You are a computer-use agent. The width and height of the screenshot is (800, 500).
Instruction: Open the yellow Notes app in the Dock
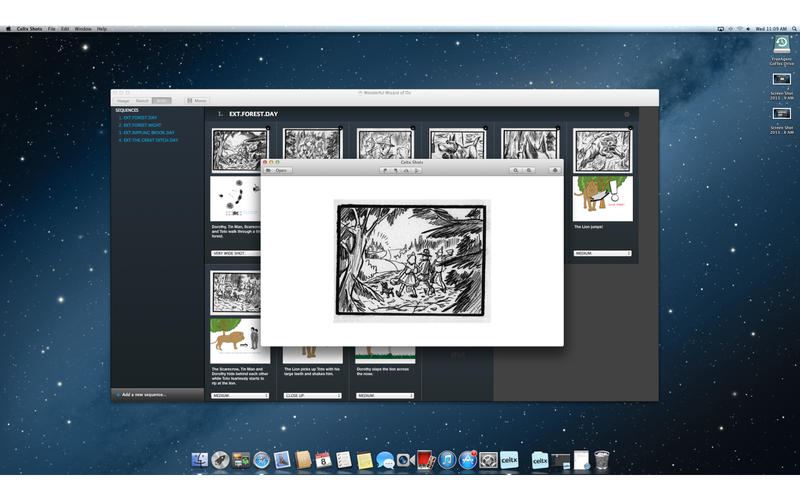pos(364,460)
